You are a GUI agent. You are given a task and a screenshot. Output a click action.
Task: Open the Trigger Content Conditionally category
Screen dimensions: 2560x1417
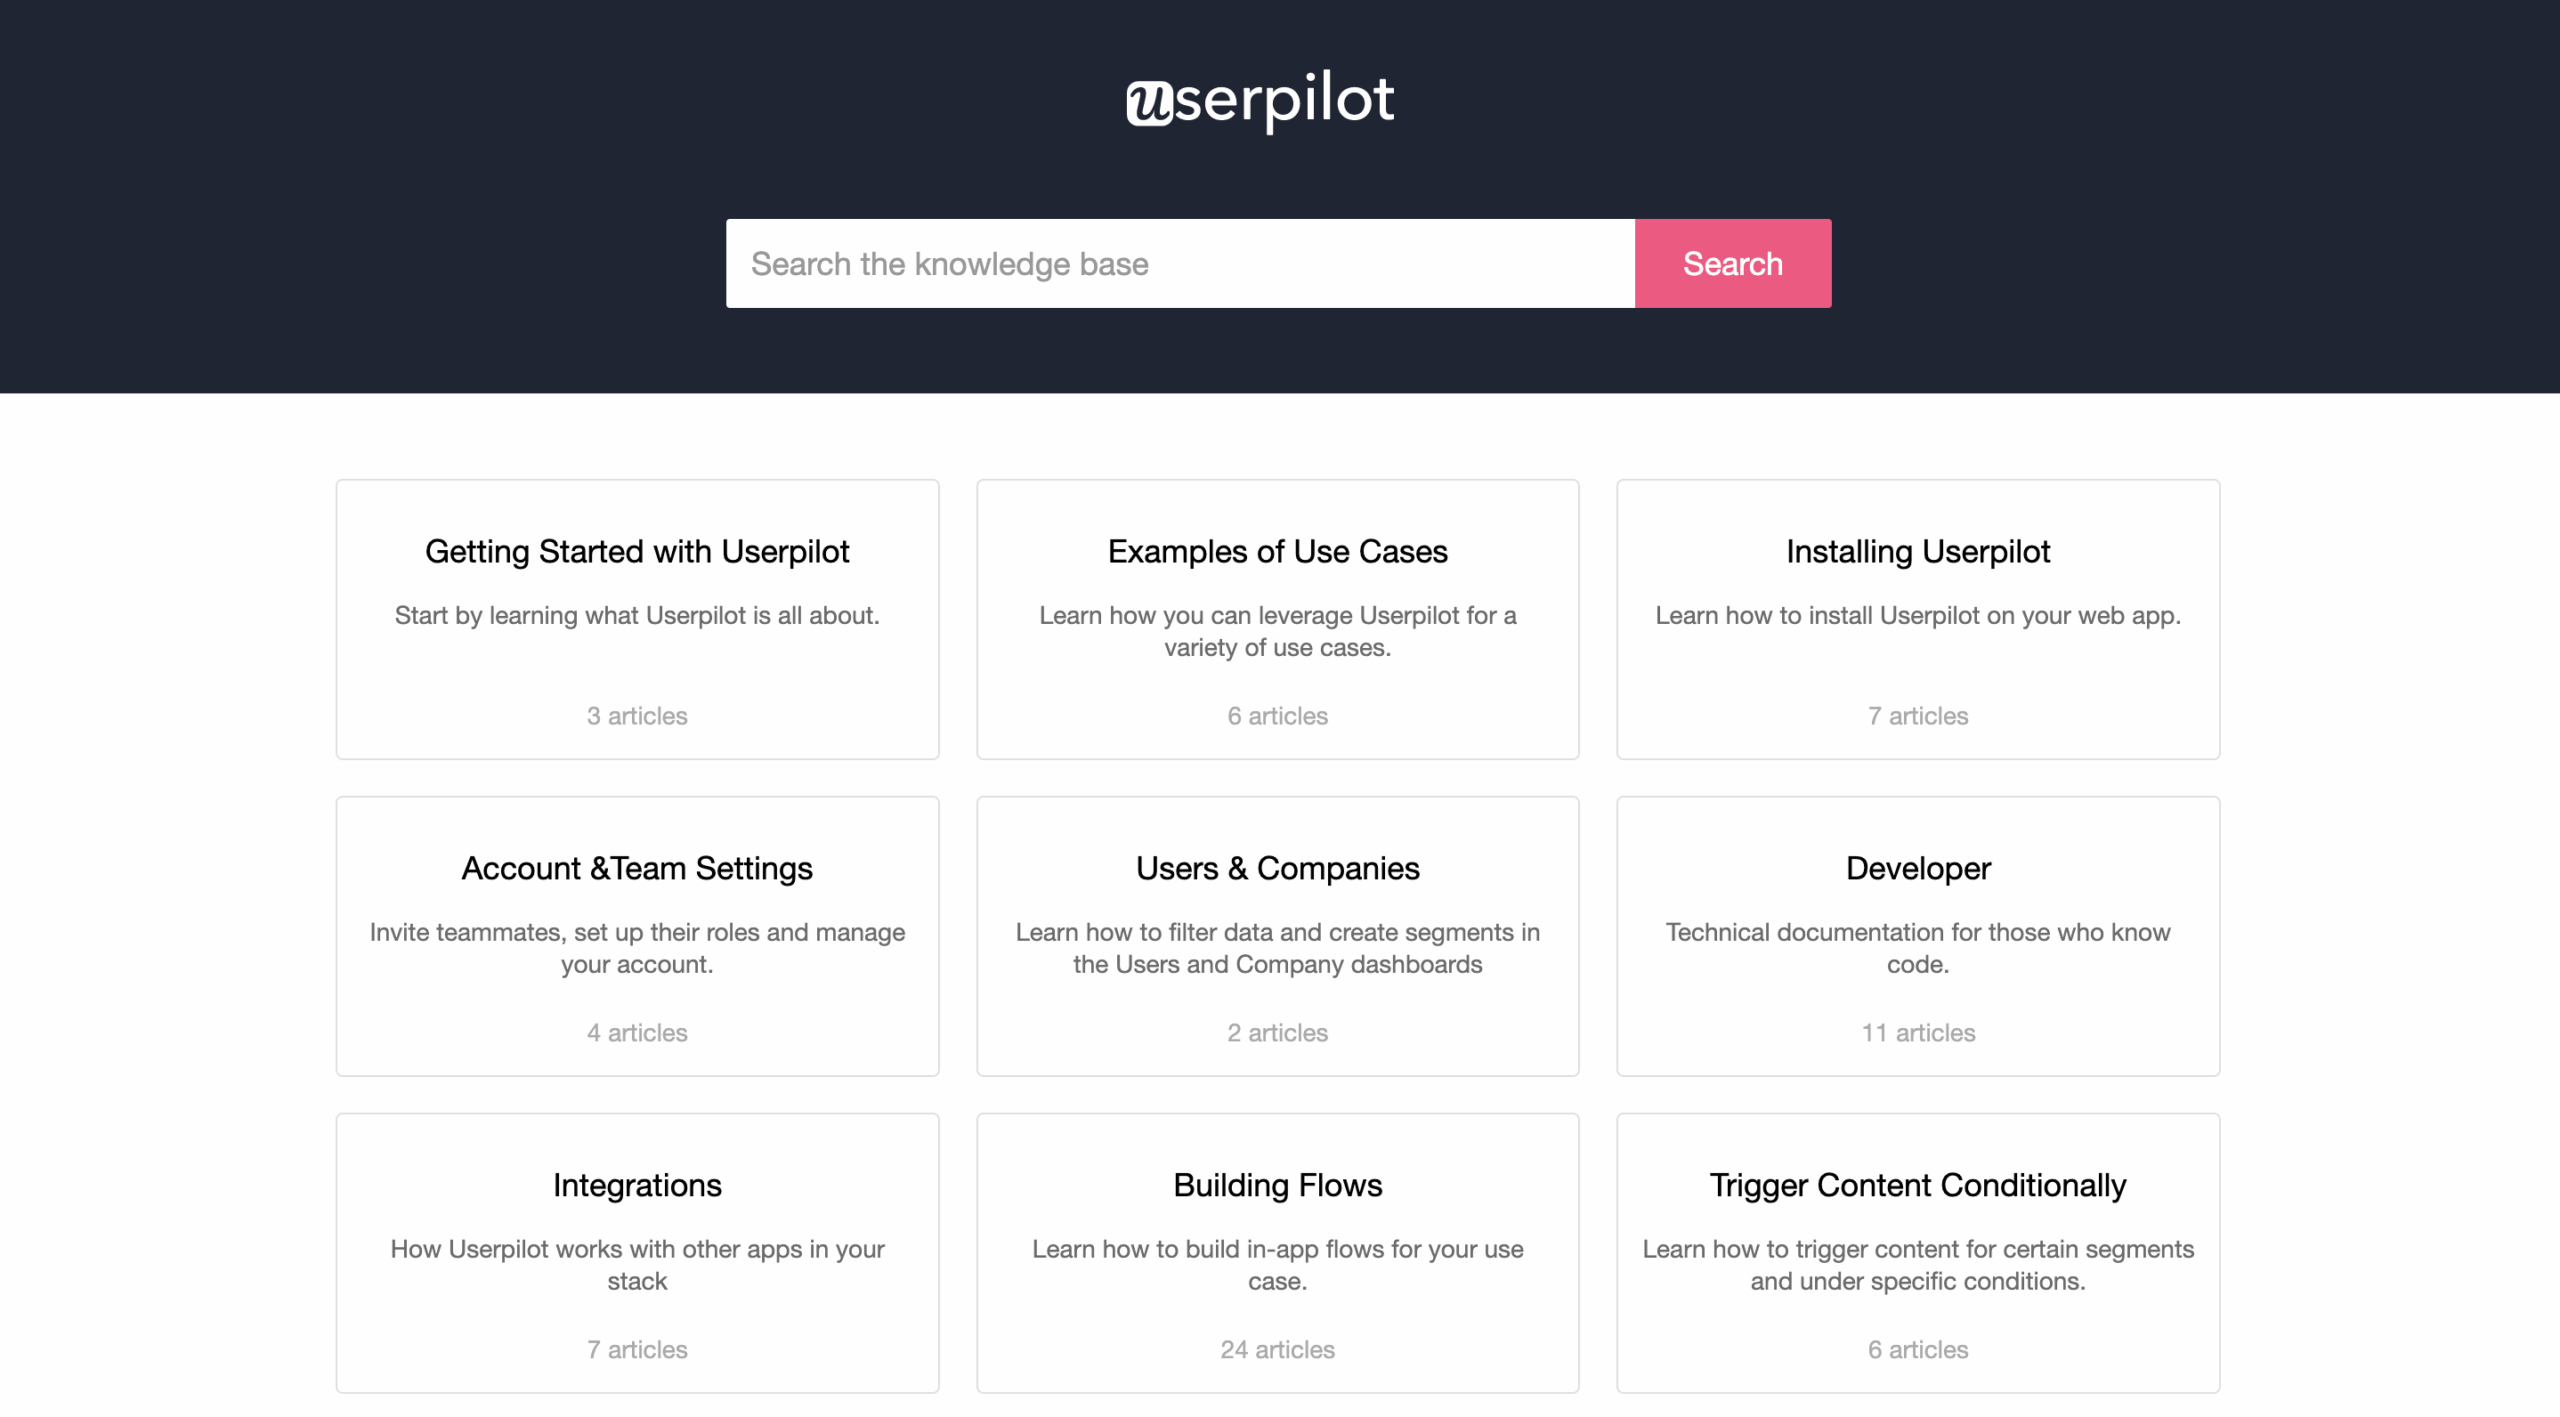[1916, 1185]
